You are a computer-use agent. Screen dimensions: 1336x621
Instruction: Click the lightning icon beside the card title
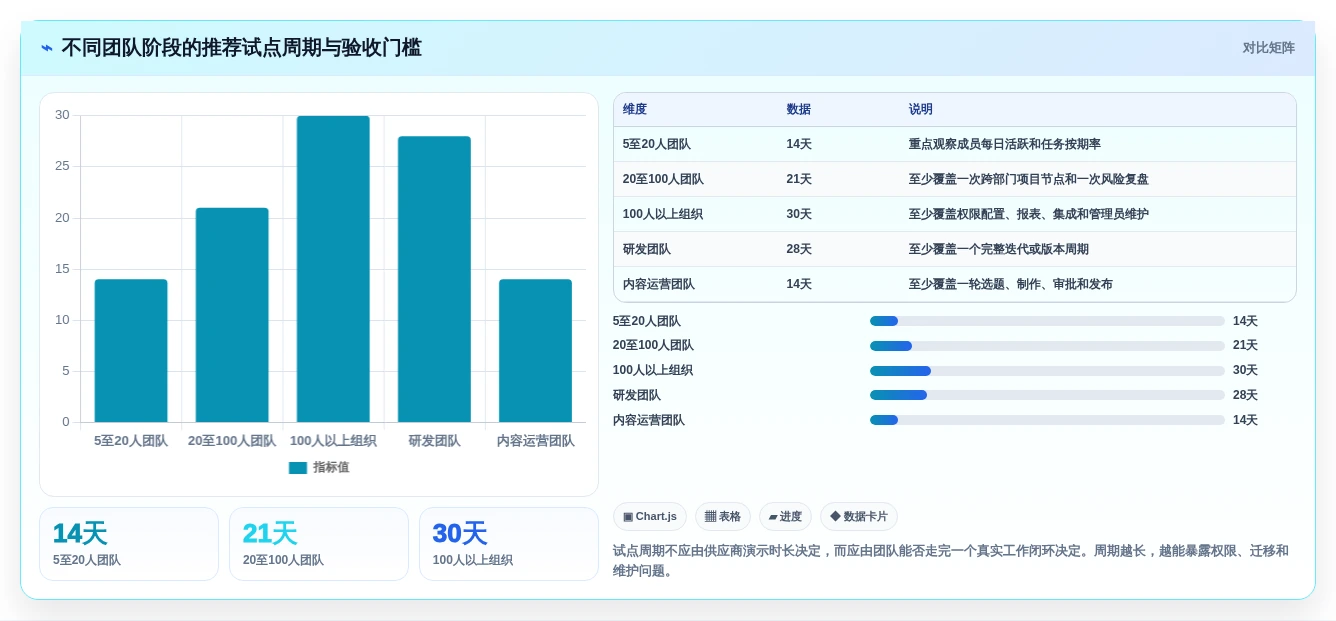pos(47,48)
